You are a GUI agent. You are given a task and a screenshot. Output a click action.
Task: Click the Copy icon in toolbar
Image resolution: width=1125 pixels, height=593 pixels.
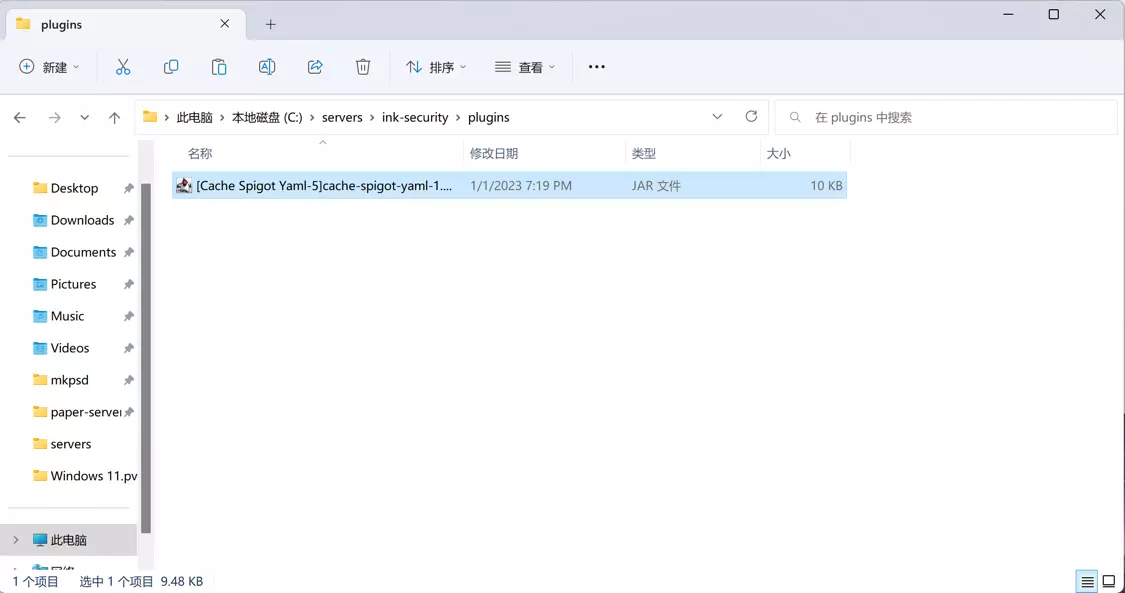point(171,67)
